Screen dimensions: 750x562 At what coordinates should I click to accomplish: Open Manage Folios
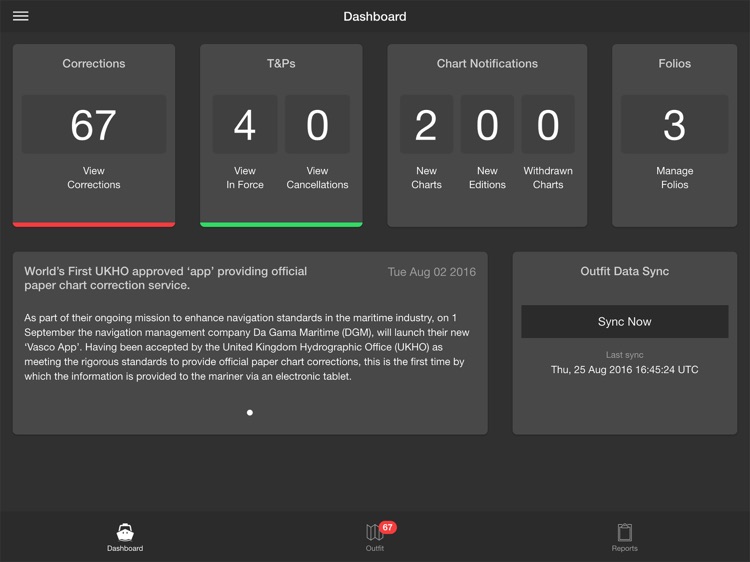[674, 178]
